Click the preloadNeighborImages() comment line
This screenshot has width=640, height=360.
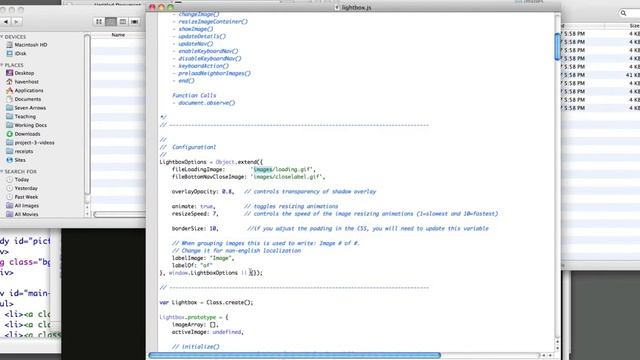click(x=211, y=73)
